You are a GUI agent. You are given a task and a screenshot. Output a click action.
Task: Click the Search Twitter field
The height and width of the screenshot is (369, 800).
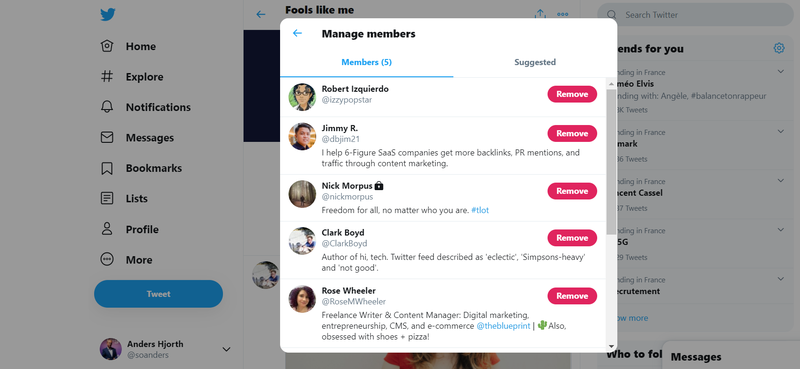695,15
